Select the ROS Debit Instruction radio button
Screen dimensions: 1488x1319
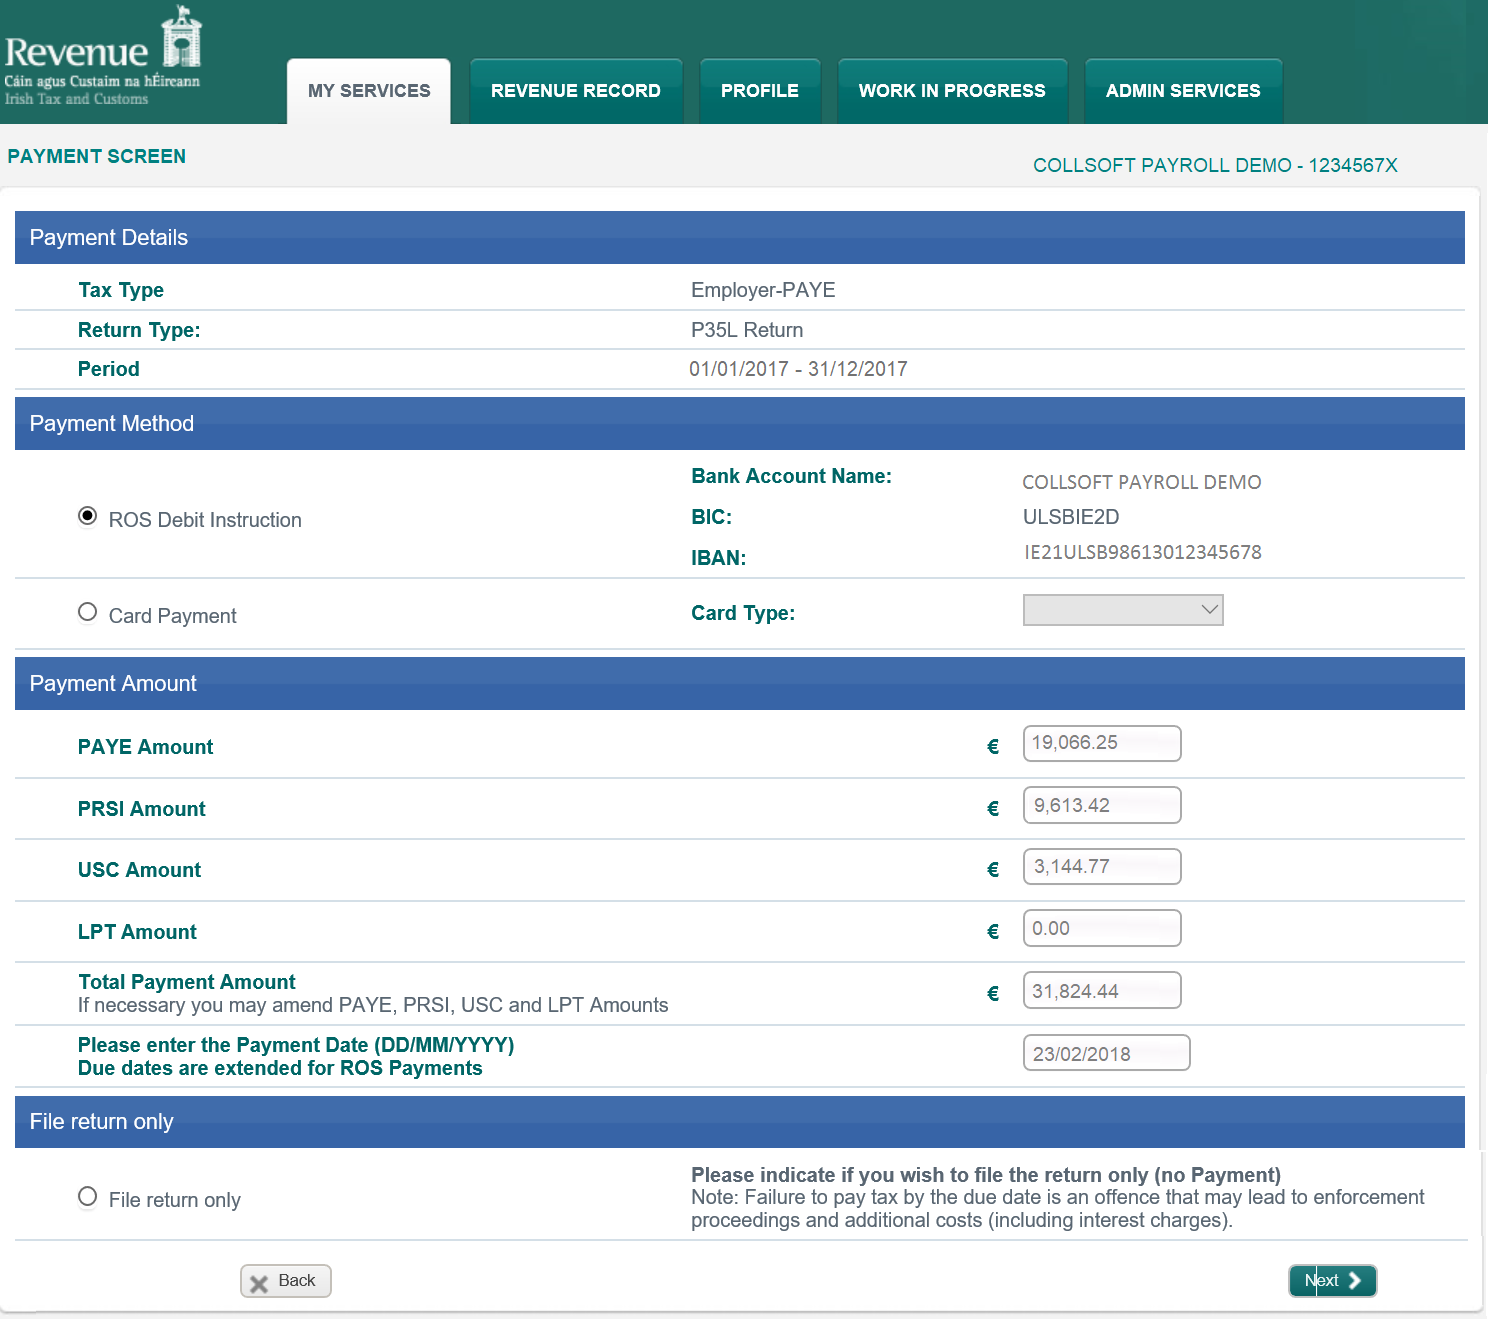(x=88, y=516)
